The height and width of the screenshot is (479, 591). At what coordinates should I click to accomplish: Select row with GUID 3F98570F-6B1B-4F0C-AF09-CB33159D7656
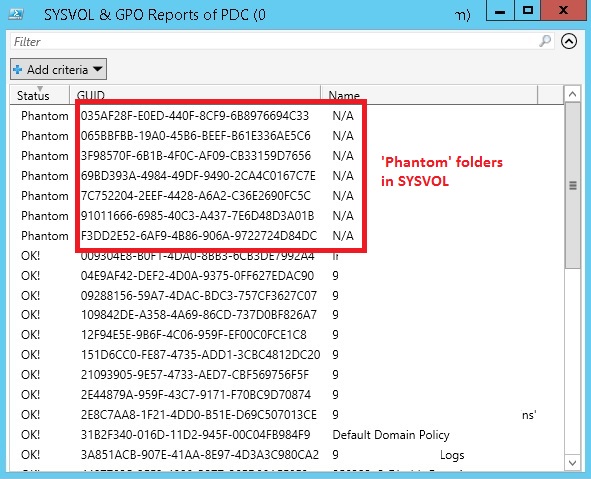(x=286, y=156)
